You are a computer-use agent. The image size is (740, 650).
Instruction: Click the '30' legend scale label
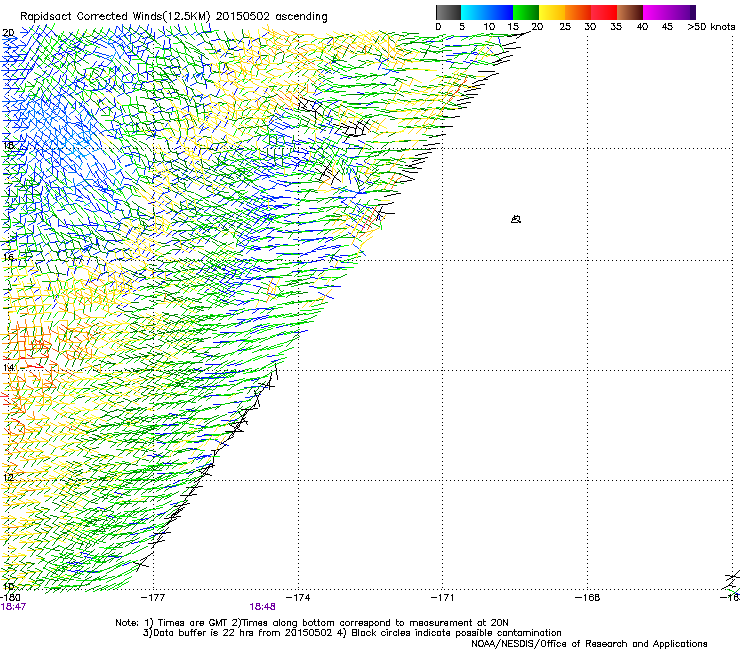pos(590,27)
